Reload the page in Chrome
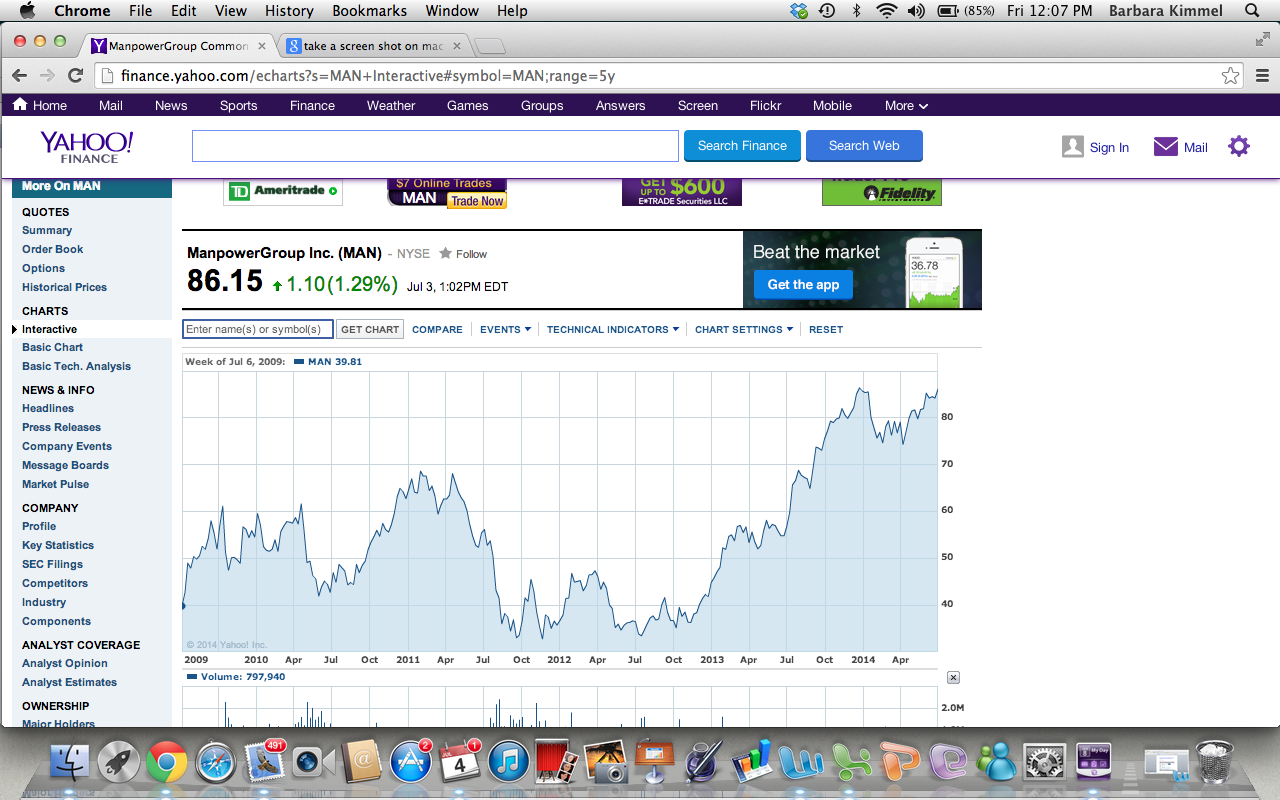The width and height of the screenshot is (1280, 800). click(75, 76)
